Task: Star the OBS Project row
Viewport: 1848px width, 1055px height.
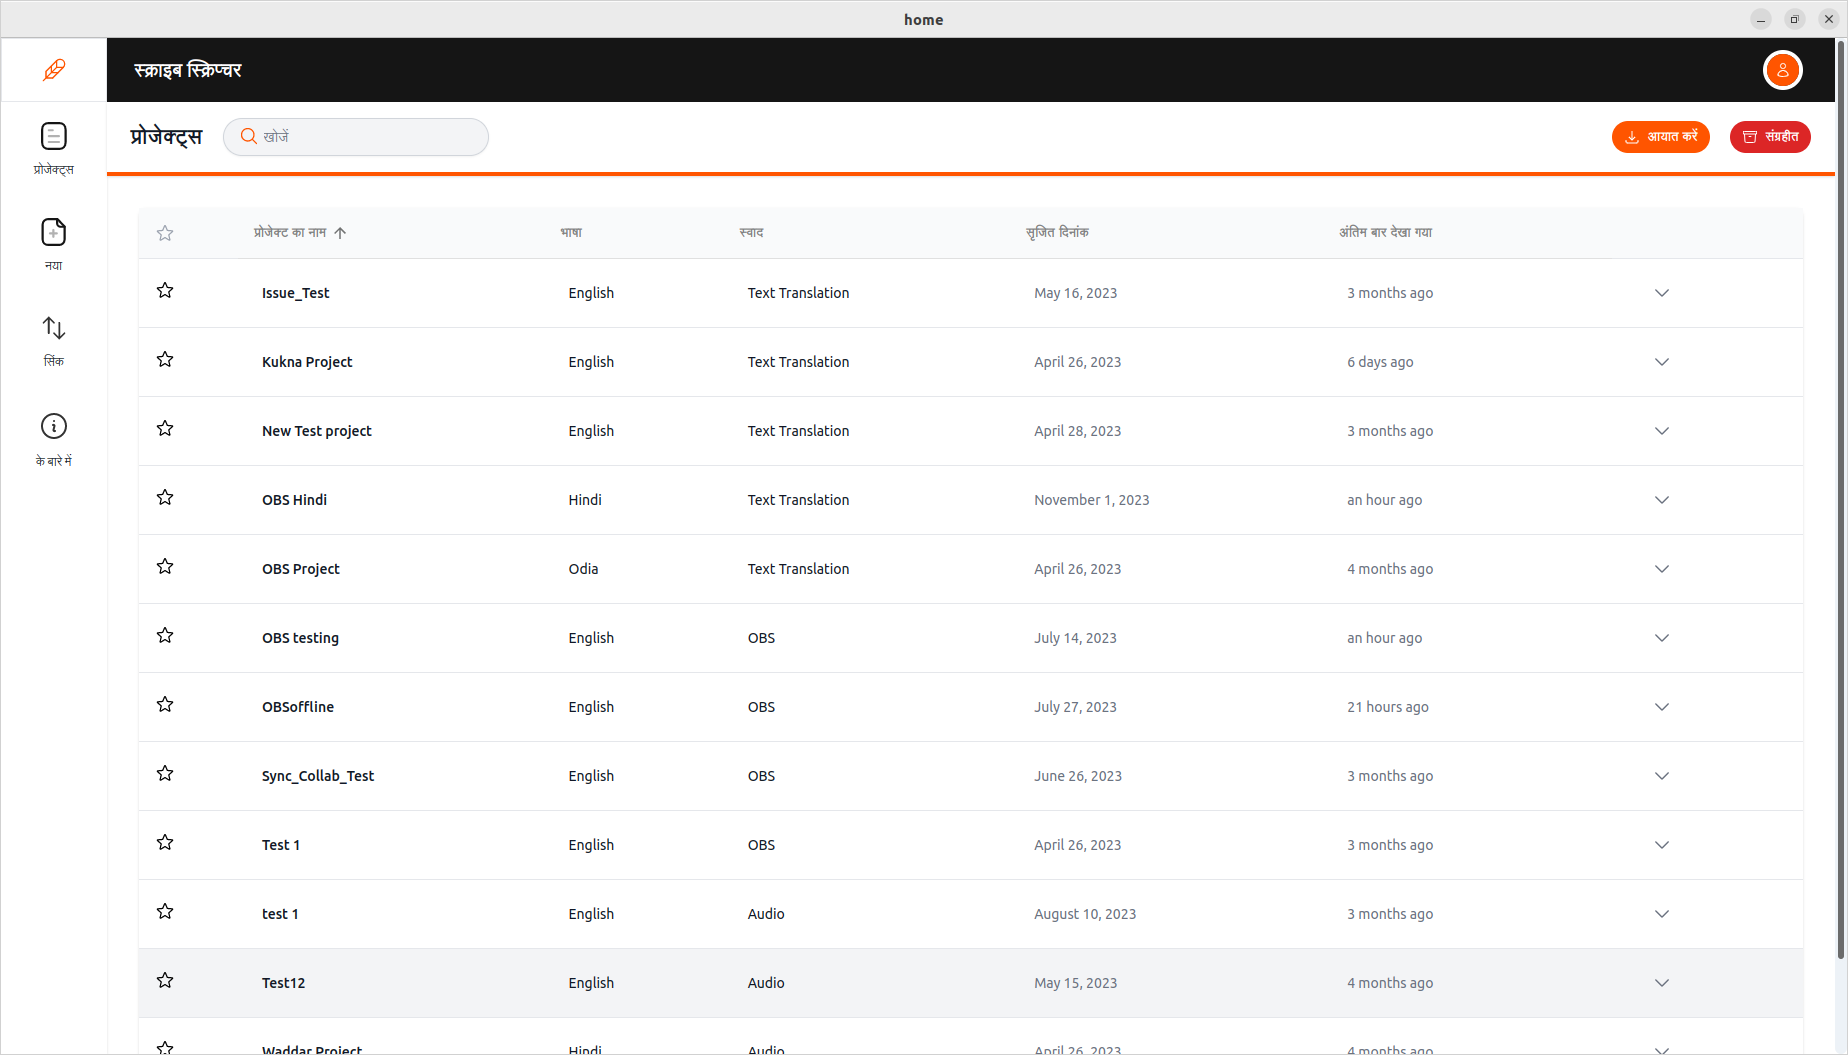Action: (x=165, y=567)
